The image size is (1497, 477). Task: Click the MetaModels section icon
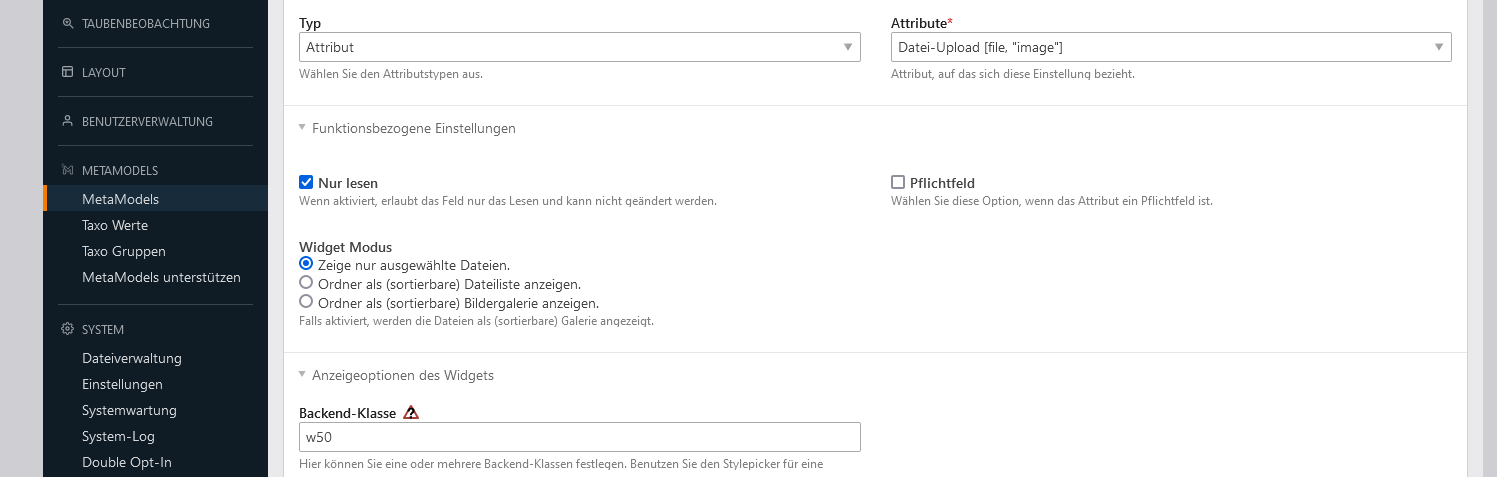pyautogui.click(x=68, y=170)
